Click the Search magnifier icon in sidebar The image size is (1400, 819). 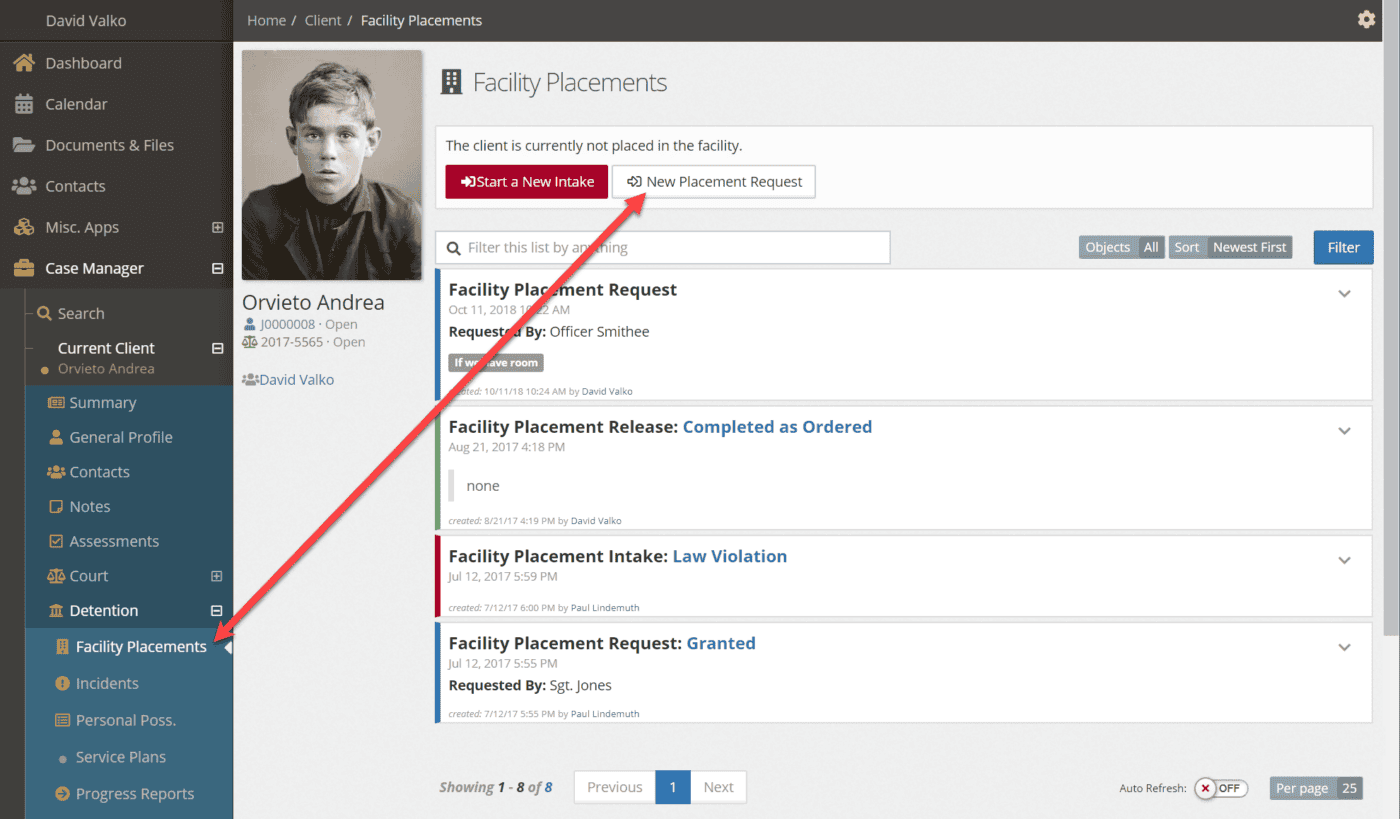44,313
